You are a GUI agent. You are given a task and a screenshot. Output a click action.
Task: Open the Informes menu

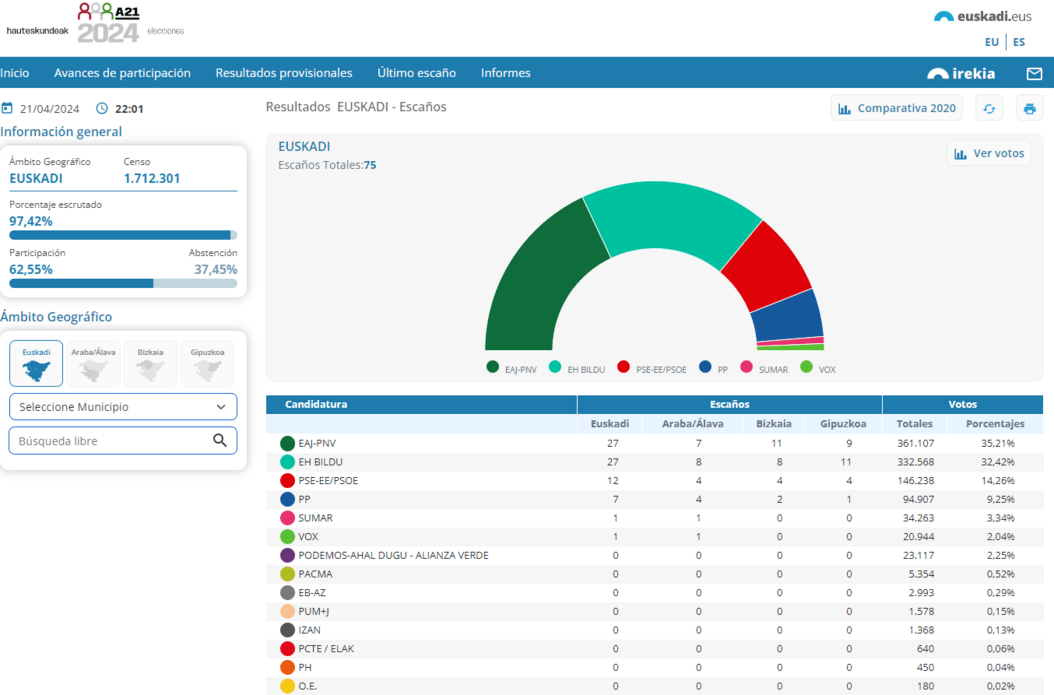505,73
